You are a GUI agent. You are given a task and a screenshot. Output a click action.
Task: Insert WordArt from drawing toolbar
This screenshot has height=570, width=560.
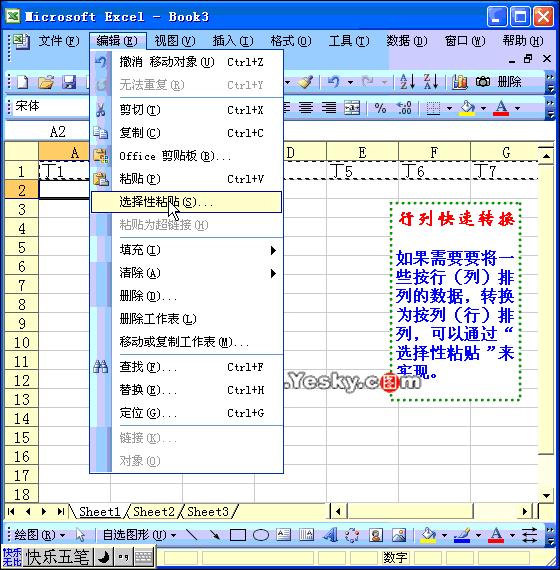coord(330,535)
